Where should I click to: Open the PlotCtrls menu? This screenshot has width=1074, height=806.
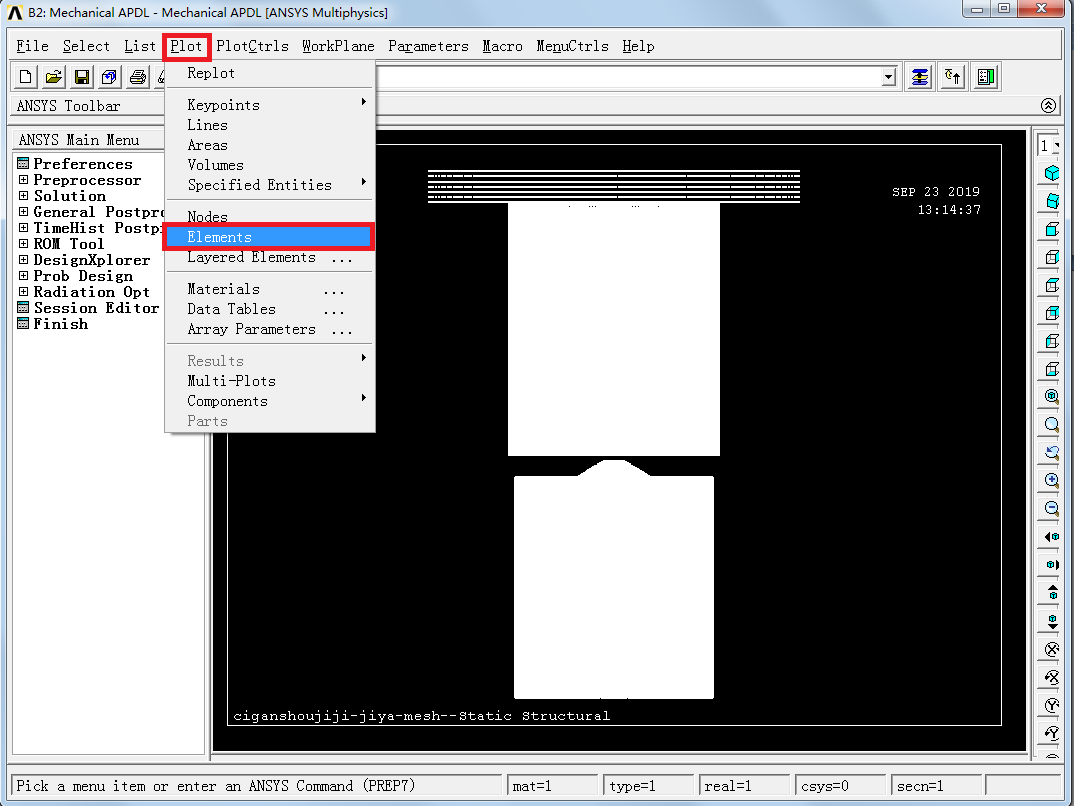pyautogui.click(x=252, y=46)
